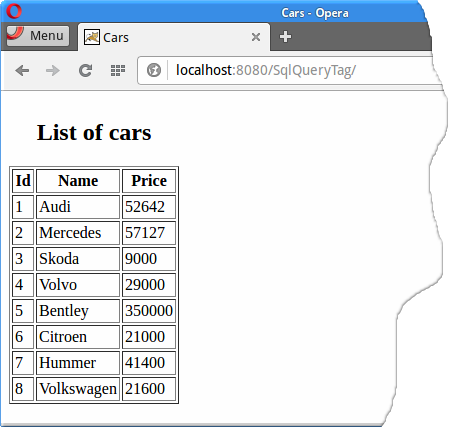The image size is (449, 427).
Task: Select the Bentley table cell
Action: coord(78,311)
